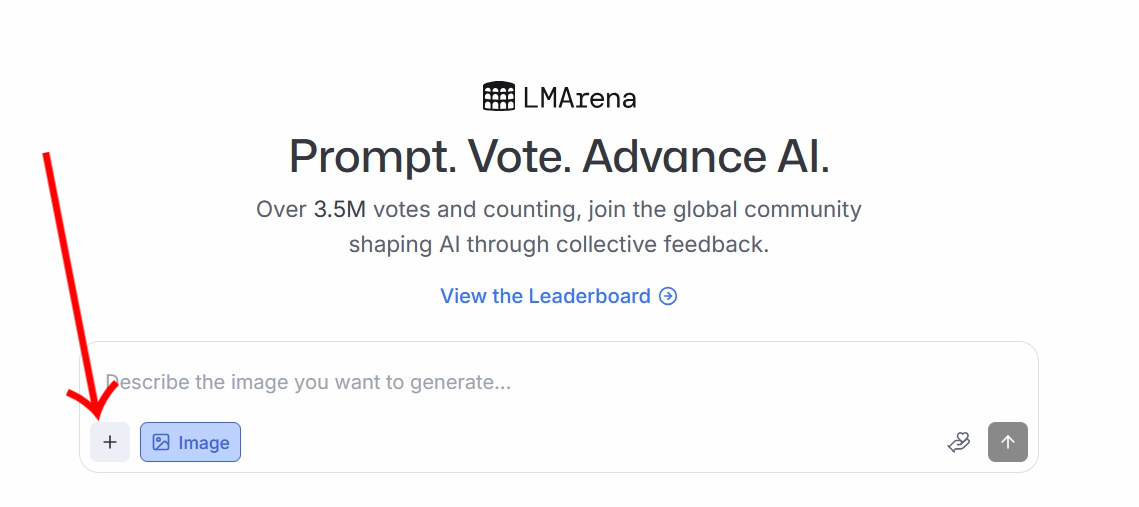Click the 'join the global community' text
This screenshot has height=507, width=1139.
[x=725, y=210]
